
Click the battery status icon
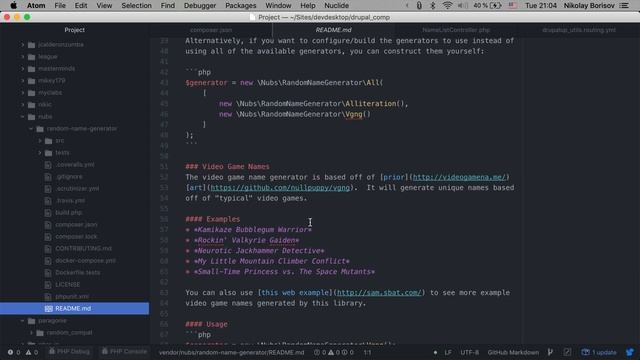coord(496,5)
